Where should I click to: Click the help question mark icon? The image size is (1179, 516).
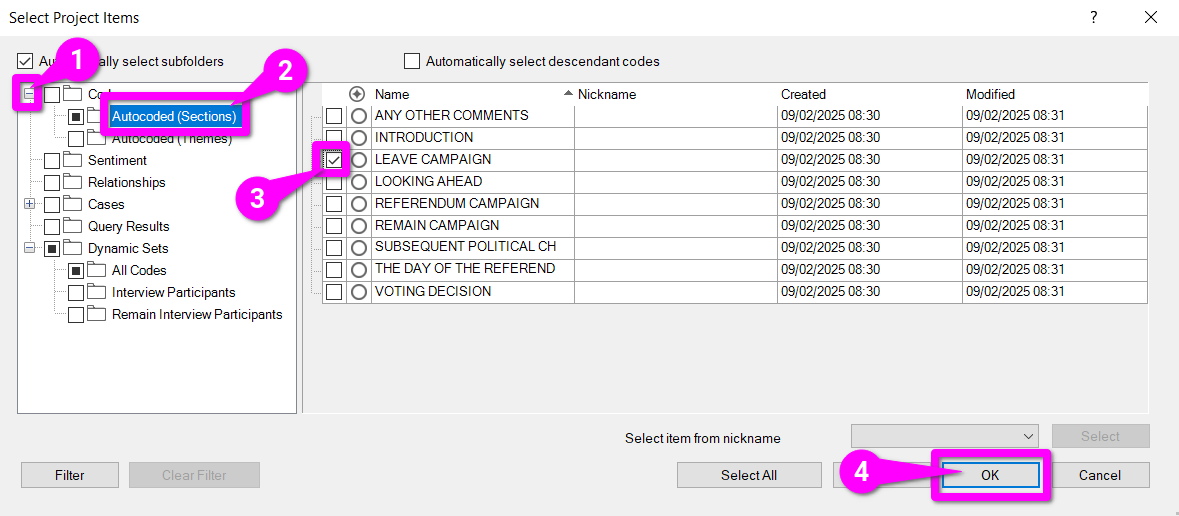[x=1094, y=17]
